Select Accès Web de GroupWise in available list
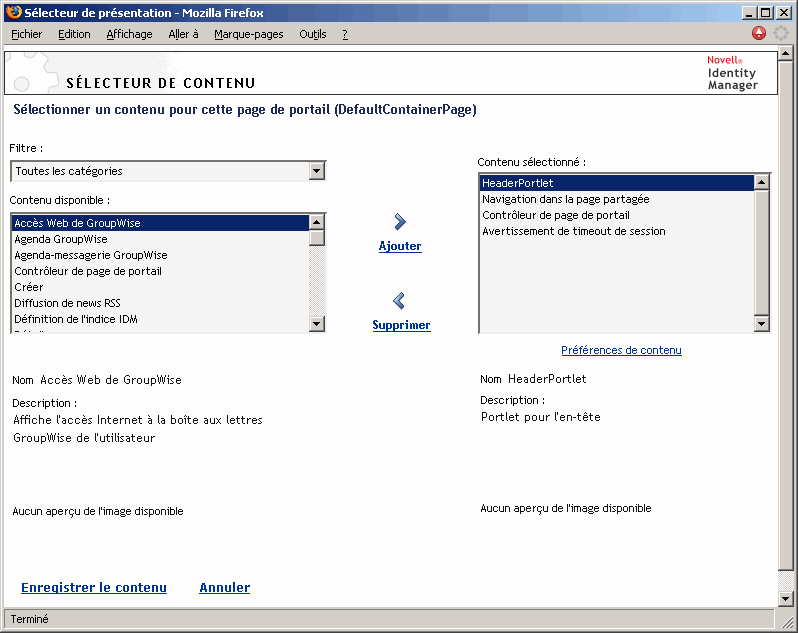This screenshot has width=798, height=633. tap(160, 223)
